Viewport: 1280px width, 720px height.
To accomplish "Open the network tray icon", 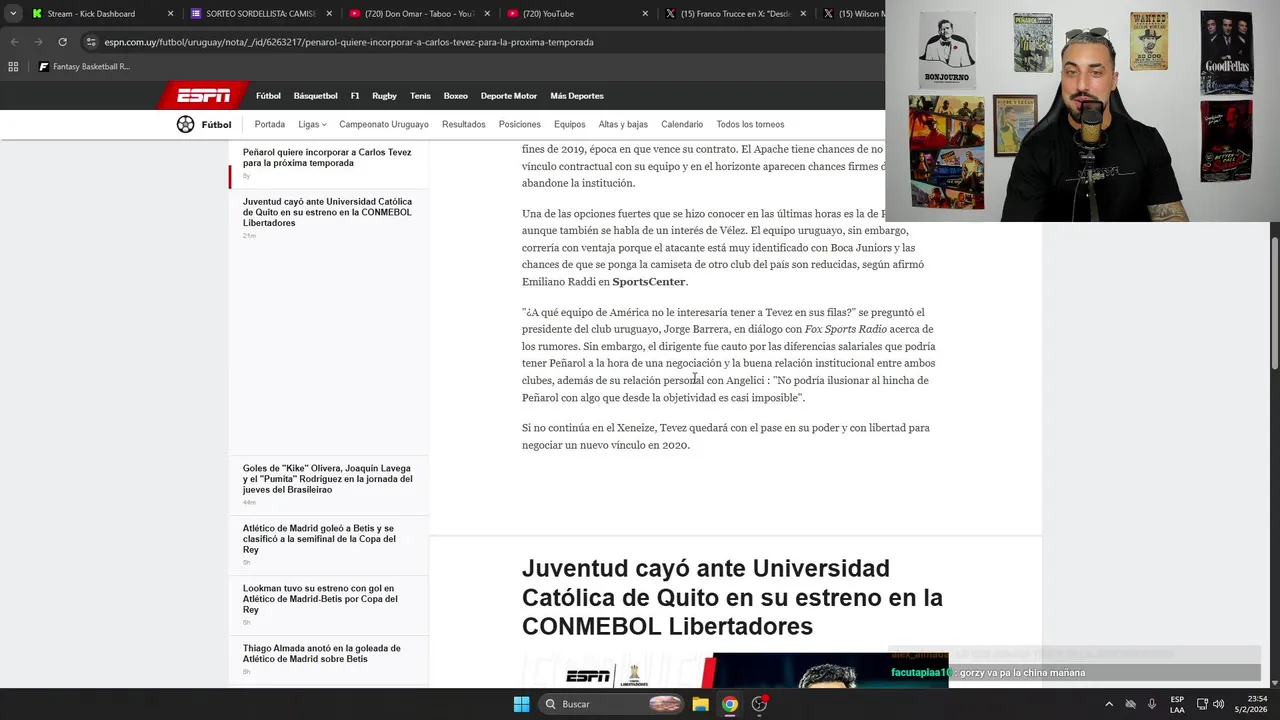I will [x=1202, y=704].
